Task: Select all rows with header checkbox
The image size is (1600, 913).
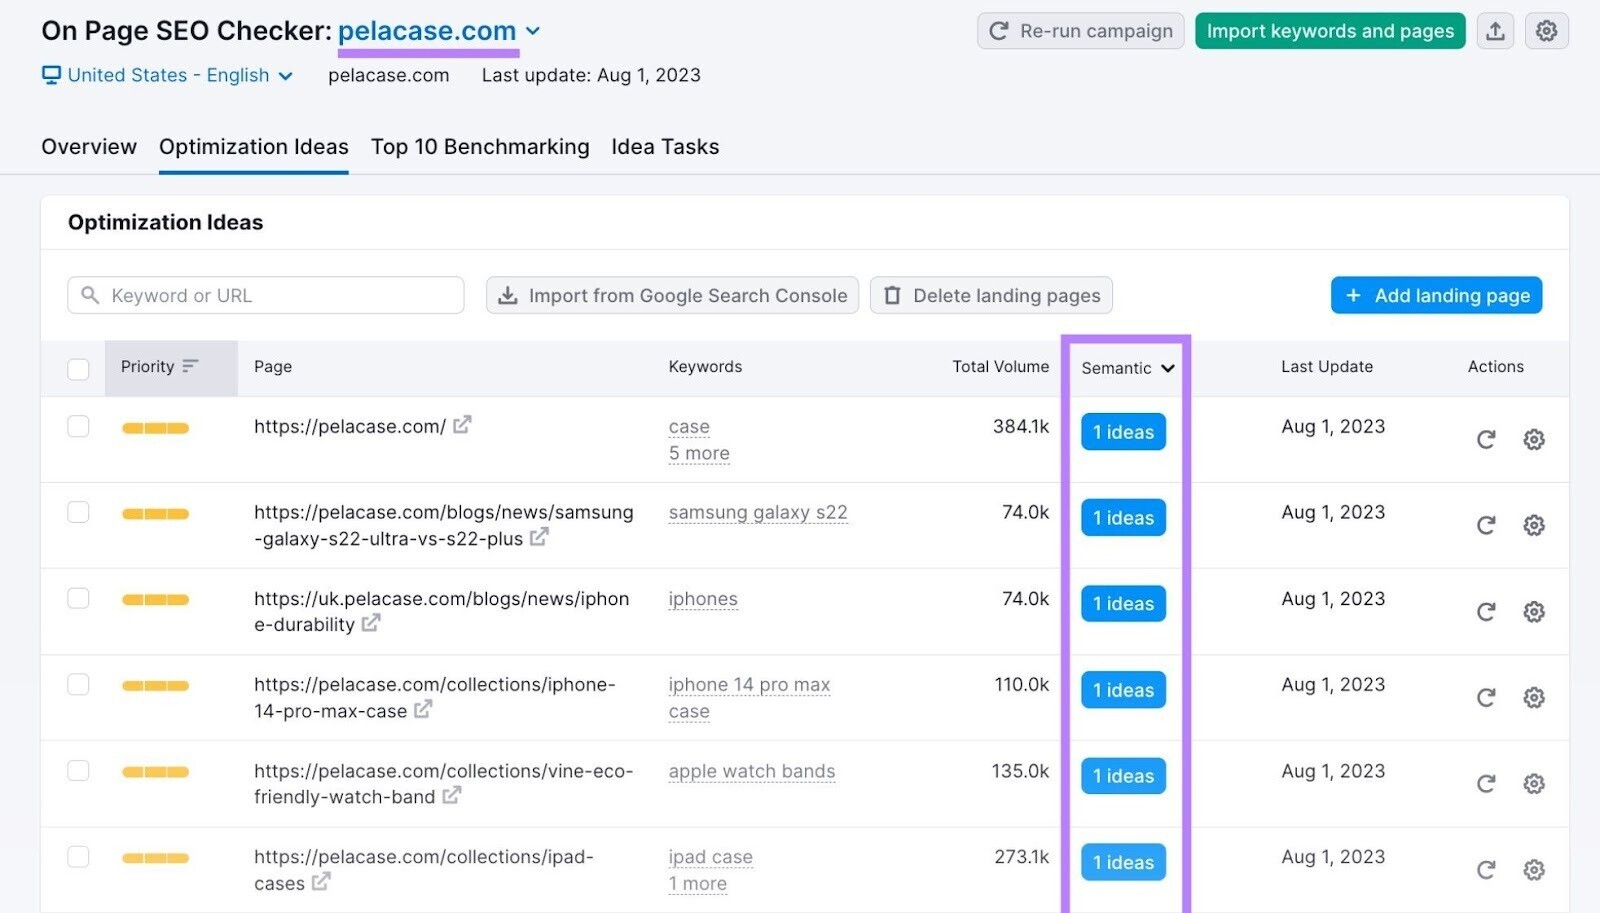Action: [x=78, y=368]
